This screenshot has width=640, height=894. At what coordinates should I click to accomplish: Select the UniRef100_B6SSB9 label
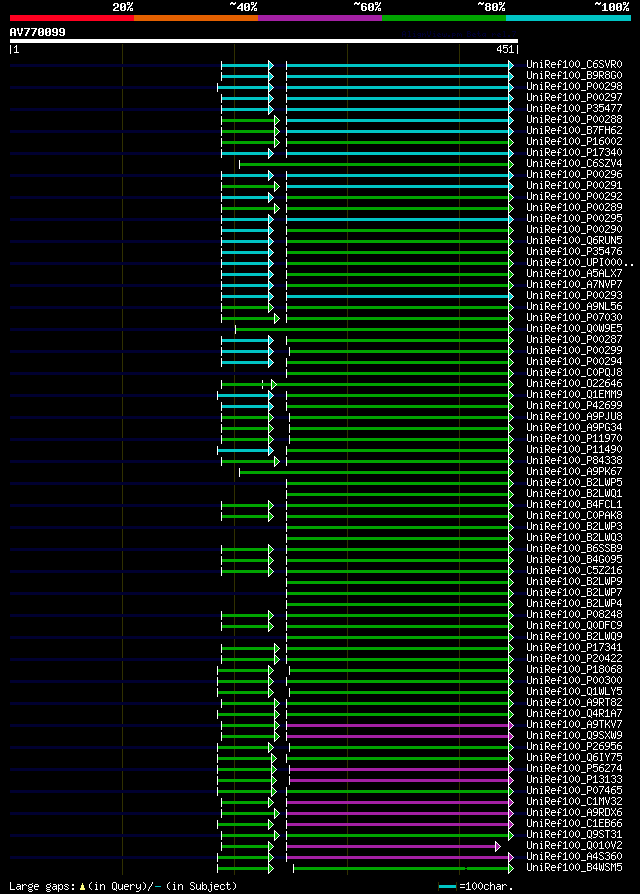574,548
